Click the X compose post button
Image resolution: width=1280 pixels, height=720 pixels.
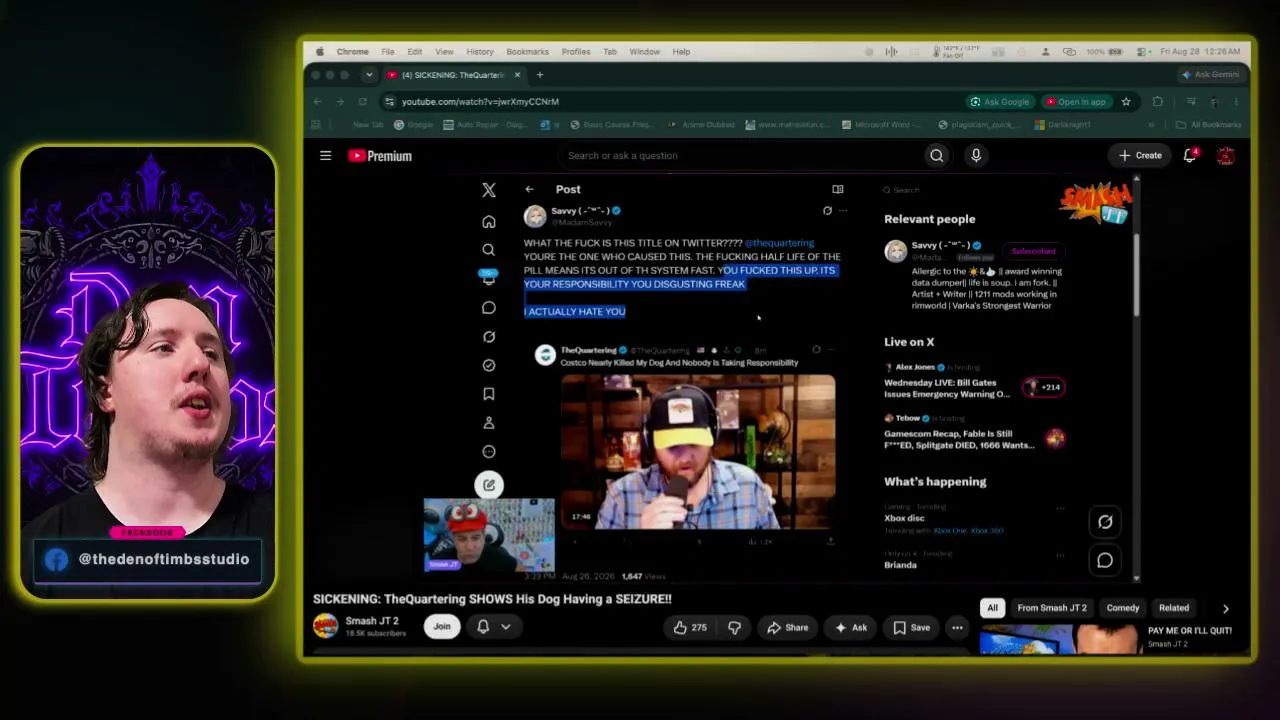489,485
